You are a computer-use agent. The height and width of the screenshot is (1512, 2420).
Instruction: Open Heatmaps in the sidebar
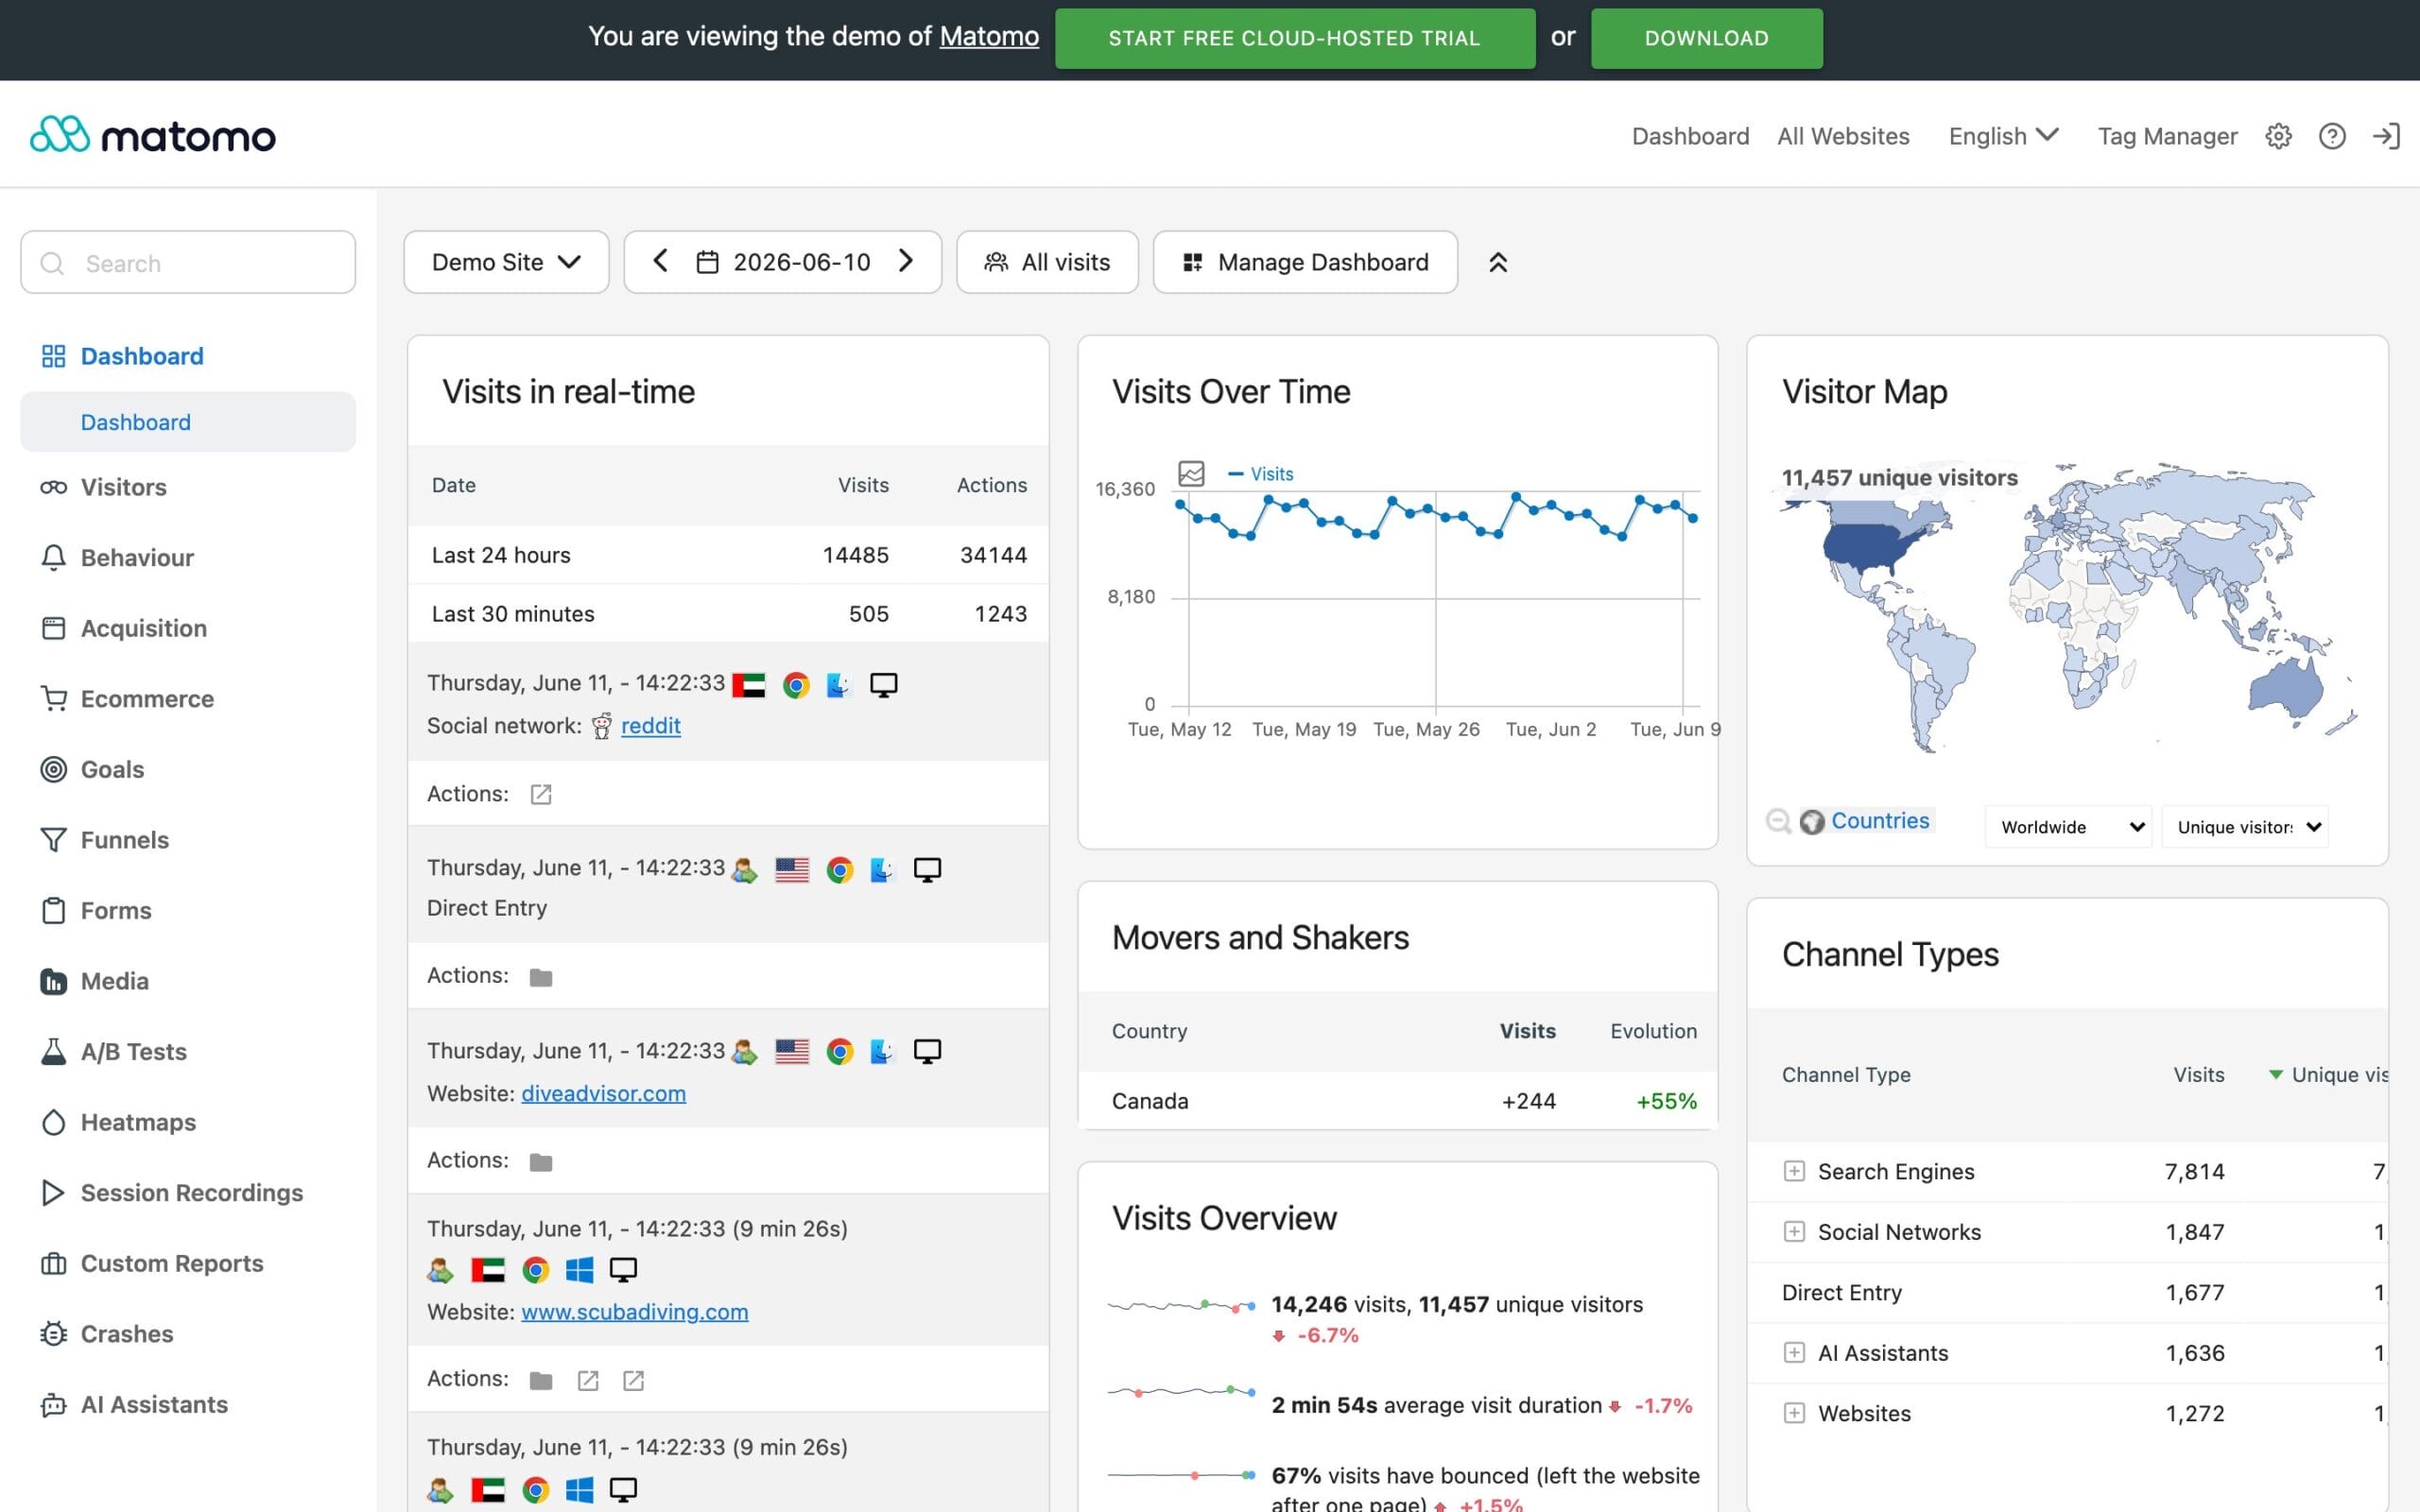click(x=138, y=1122)
